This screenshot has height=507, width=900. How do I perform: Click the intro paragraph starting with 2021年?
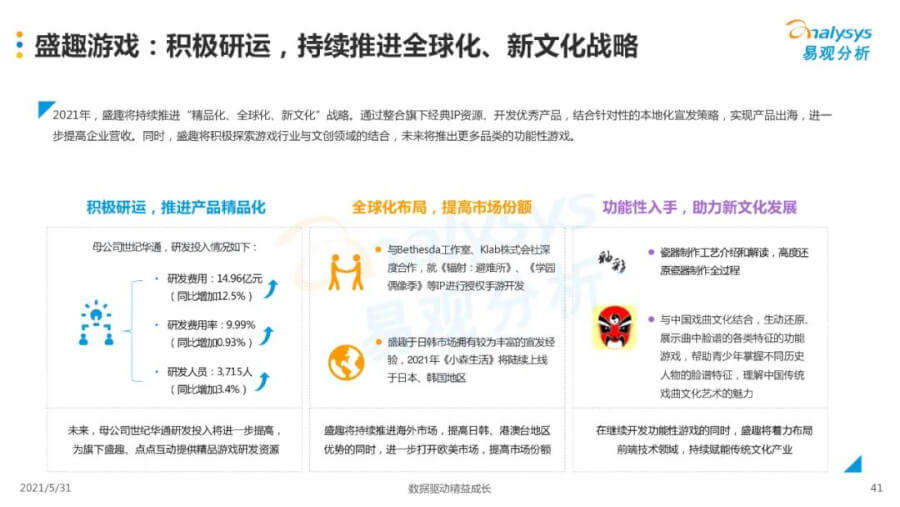click(x=442, y=126)
